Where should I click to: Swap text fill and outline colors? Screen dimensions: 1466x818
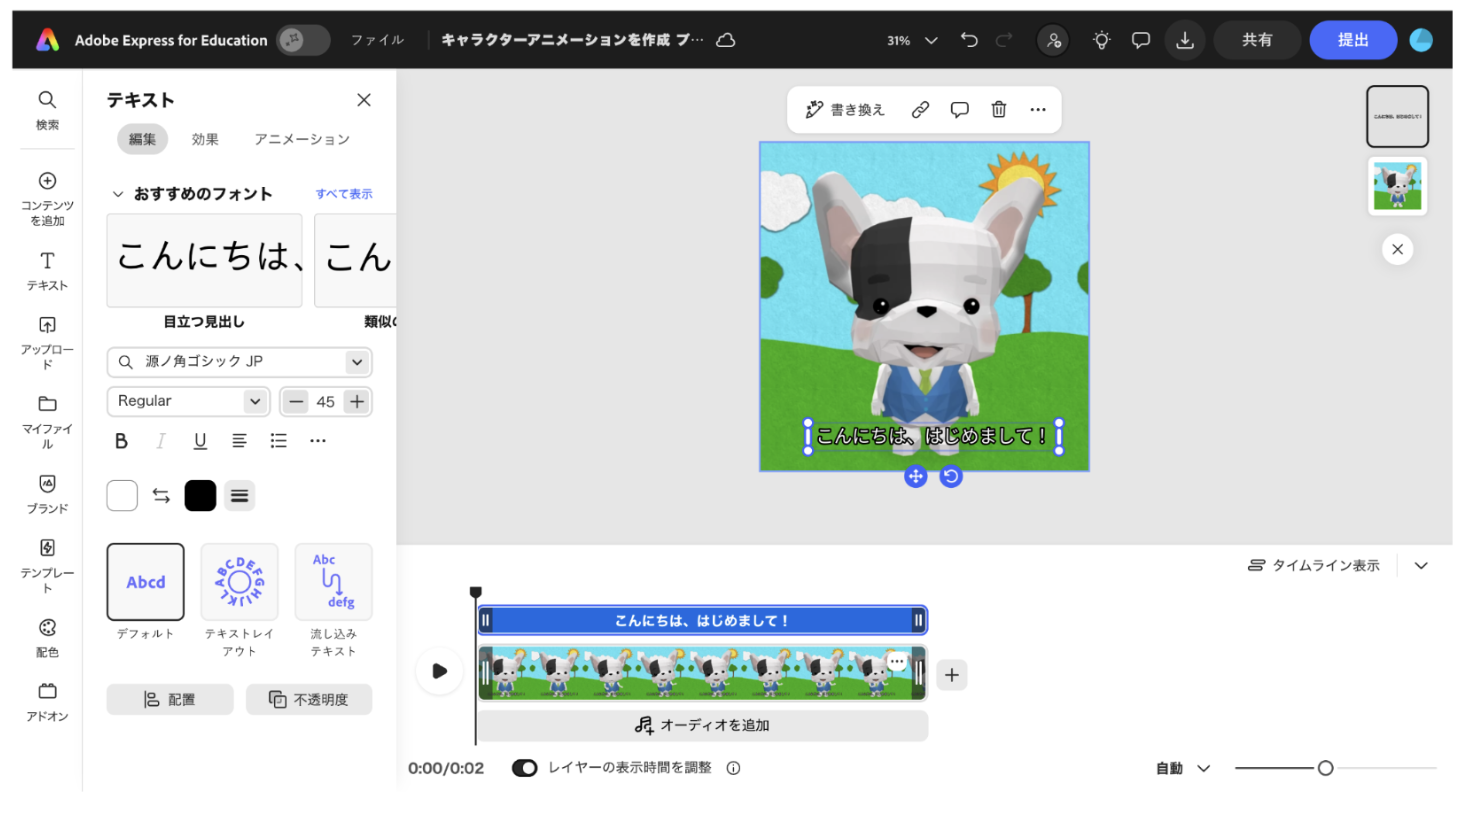(x=161, y=496)
